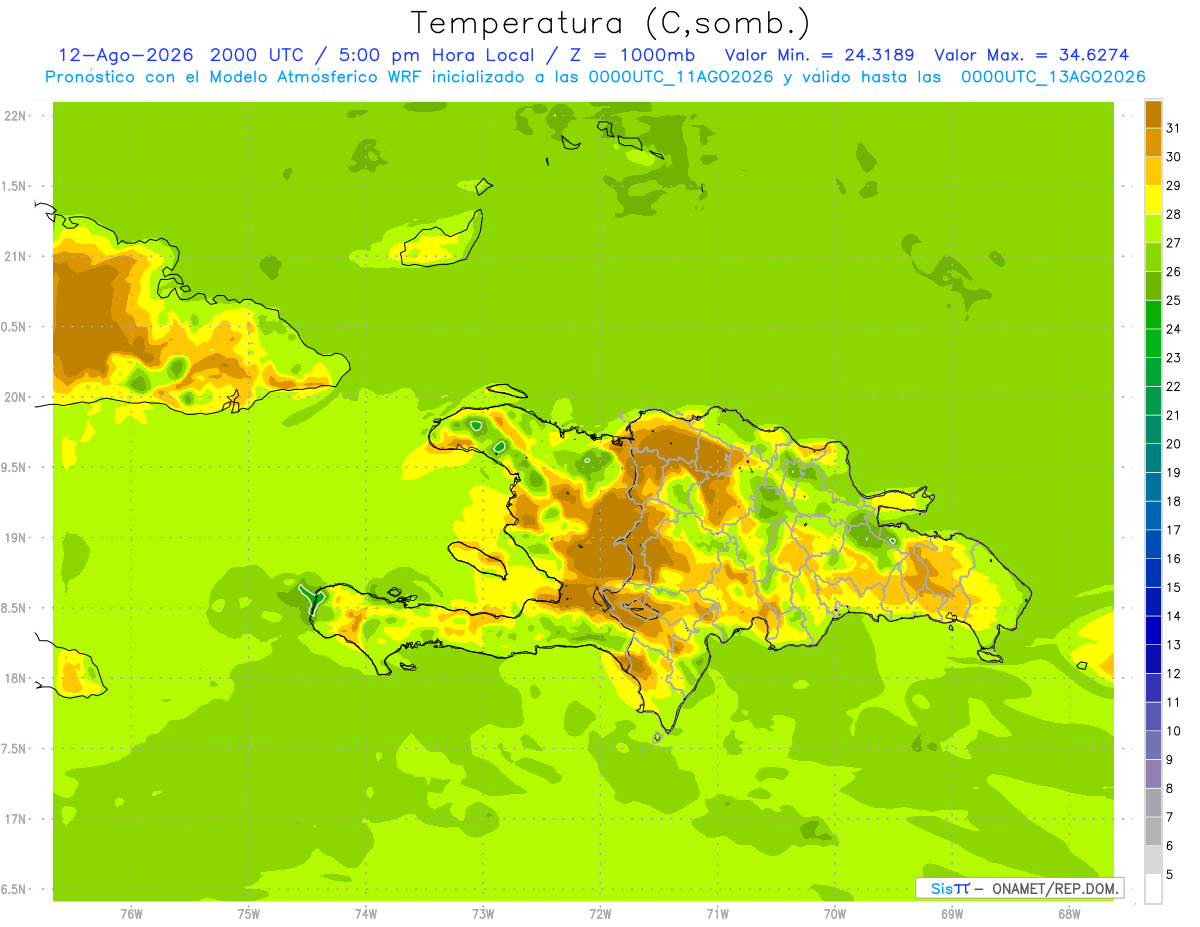Screen dimensions: 1200x927
Task: Click colorbar swatch between 24 and 25
Action: pos(1153,314)
